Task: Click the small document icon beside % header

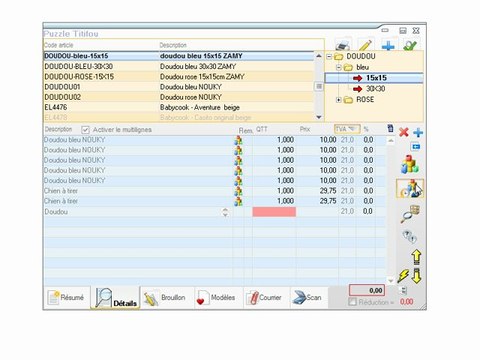Action: pyautogui.click(x=390, y=129)
